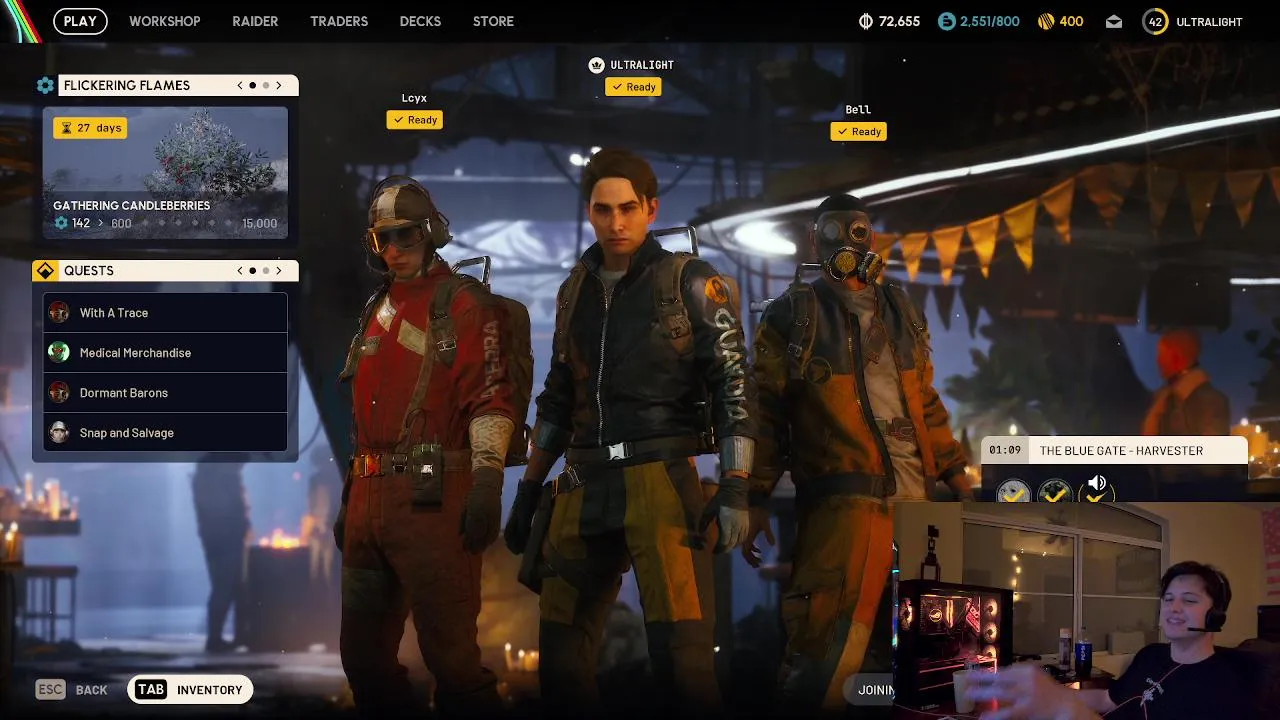
Task: Go to previous Quests page arrow
Action: [x=240, y=270]
